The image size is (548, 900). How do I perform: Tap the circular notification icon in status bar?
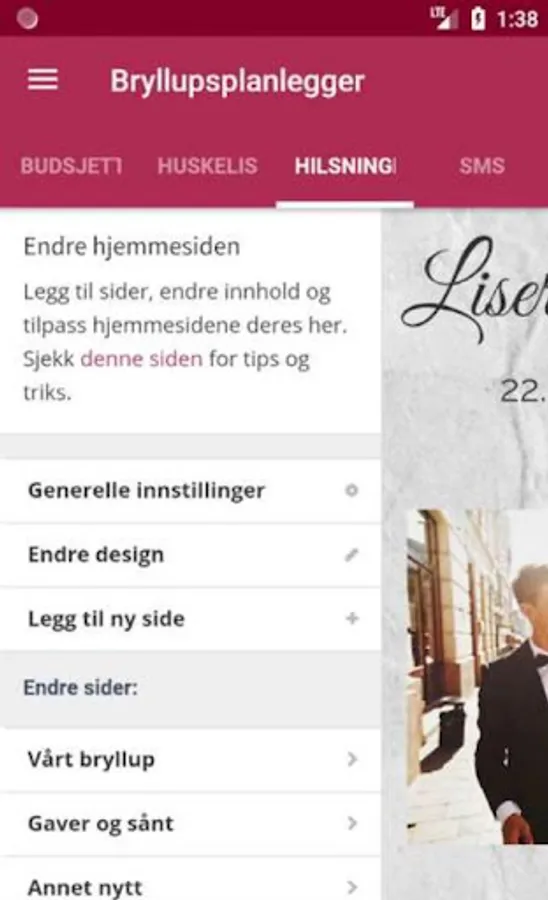point(27,18)
